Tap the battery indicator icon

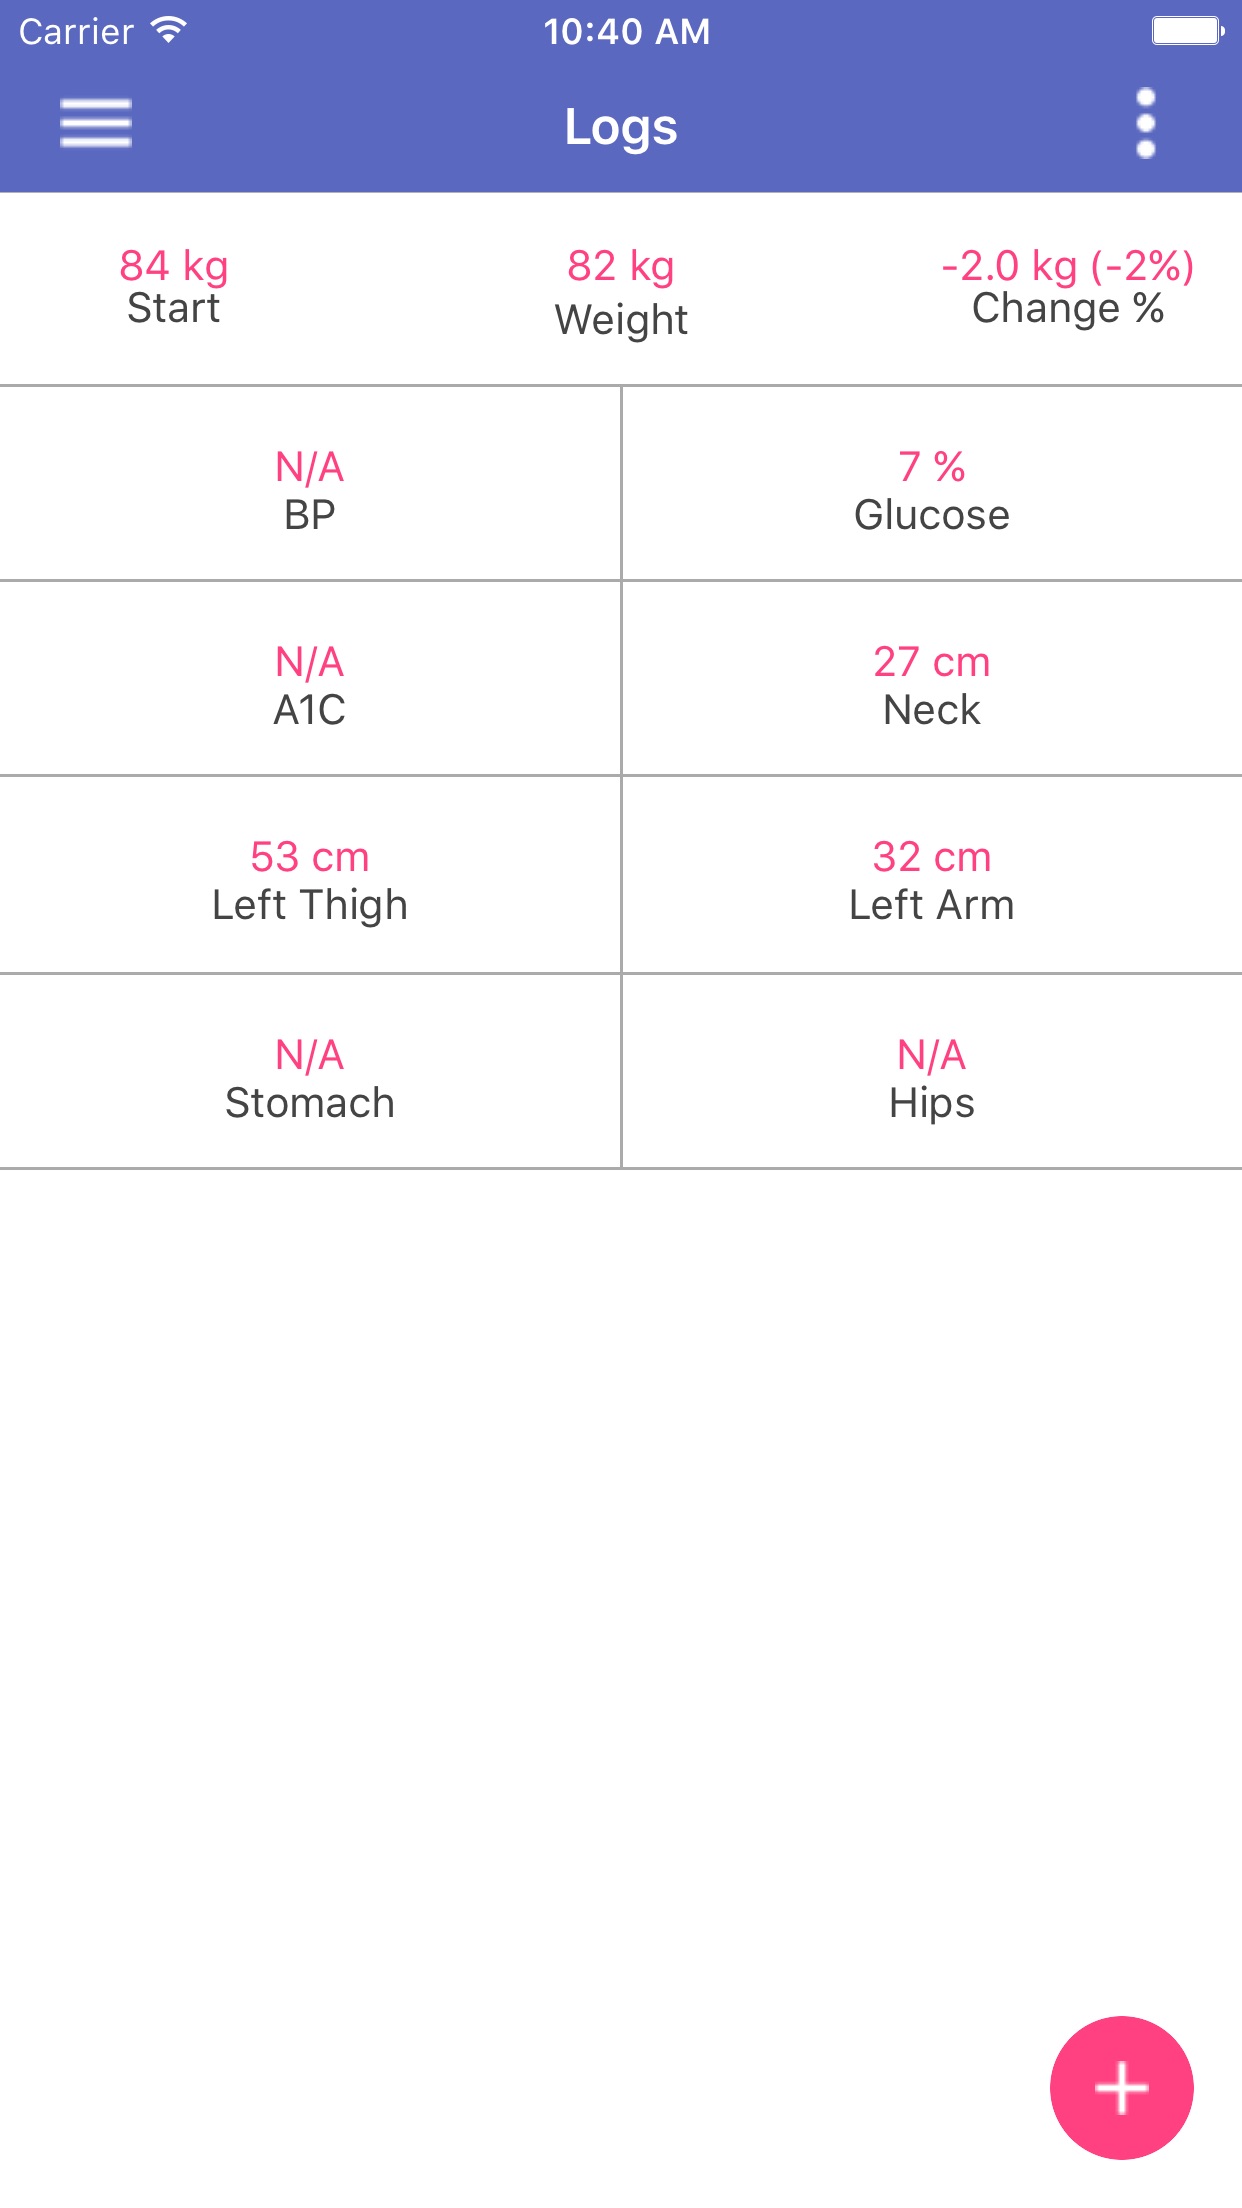coord(1188,31)
